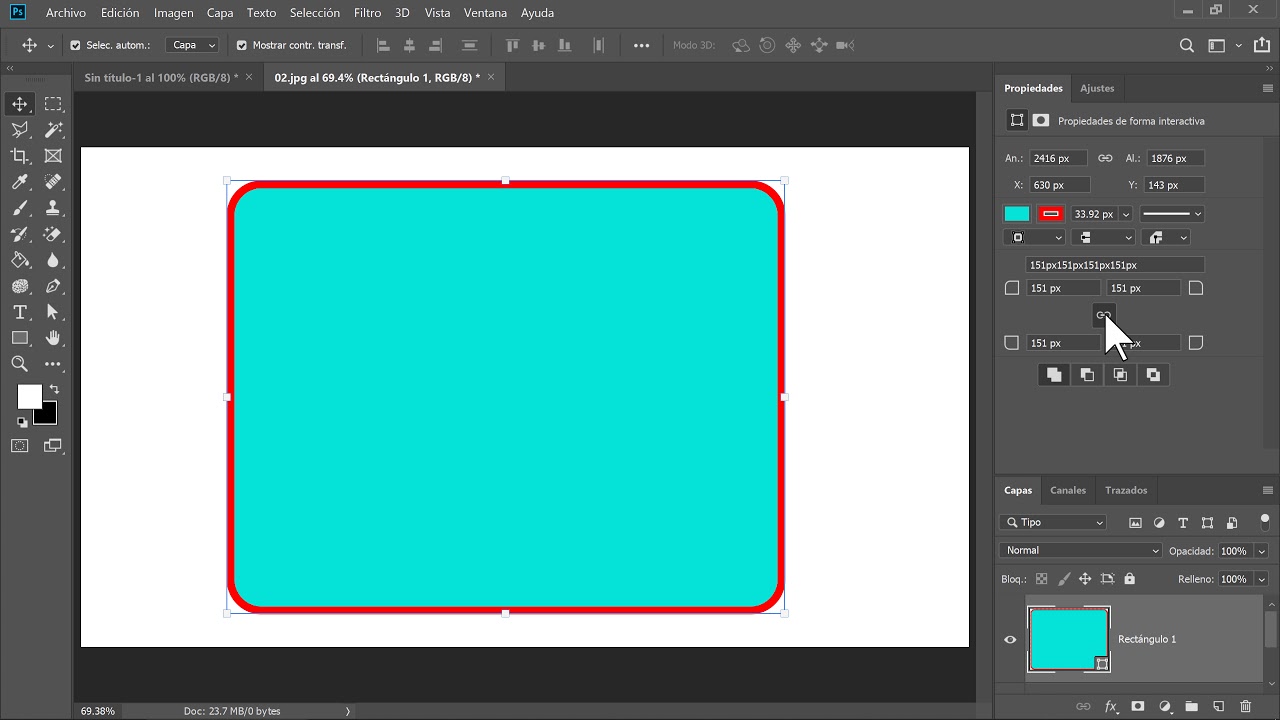Click the Ajustes panel button
The width and height of the screenshot is (1280, 720).
point(1097,88)
